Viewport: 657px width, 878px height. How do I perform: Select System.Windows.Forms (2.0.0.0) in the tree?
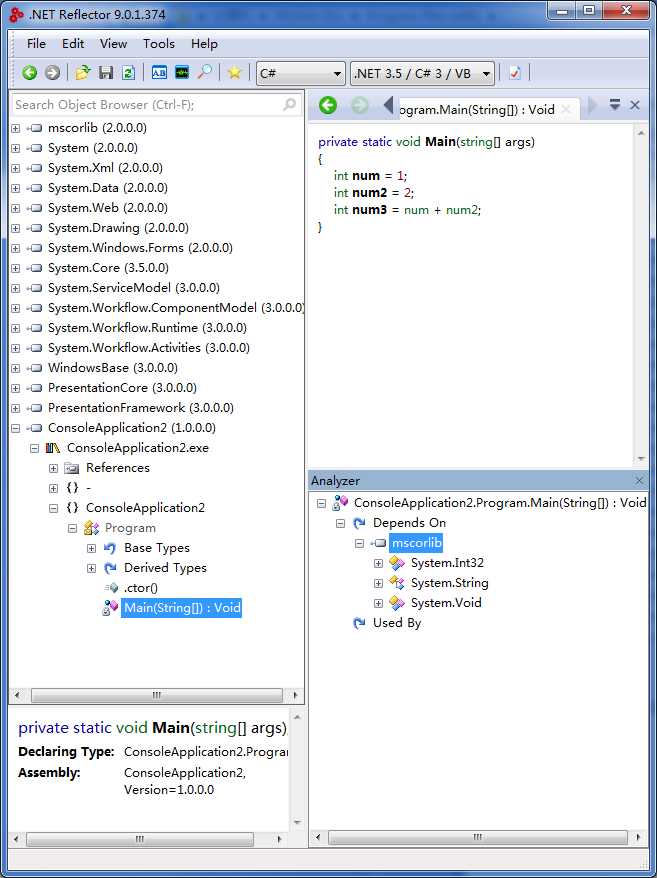140,248
